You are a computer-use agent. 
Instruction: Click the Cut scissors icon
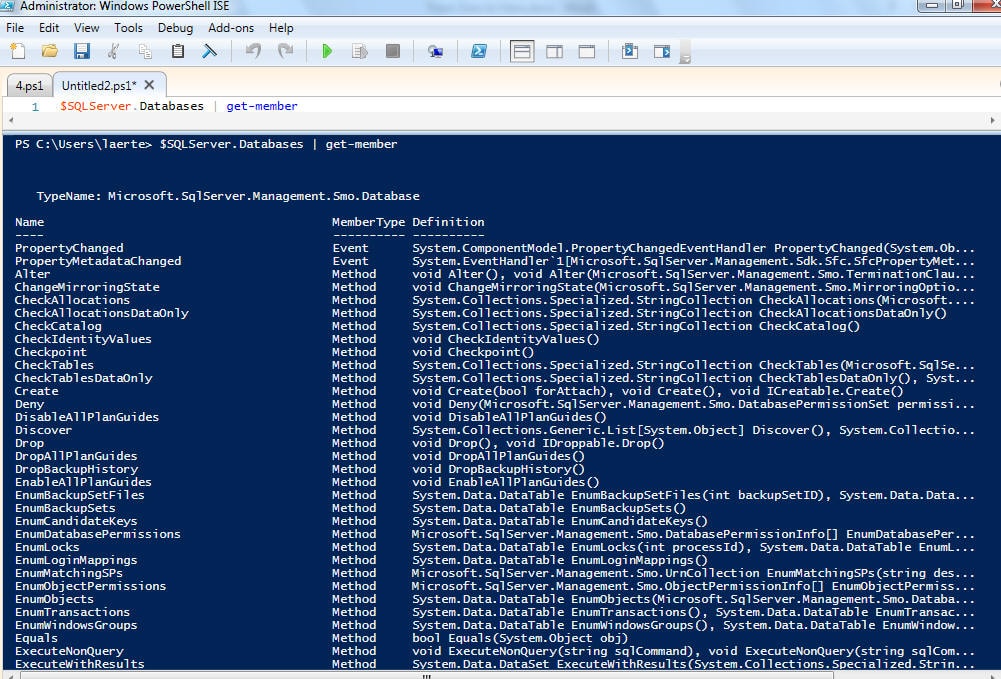click(114, 51)
